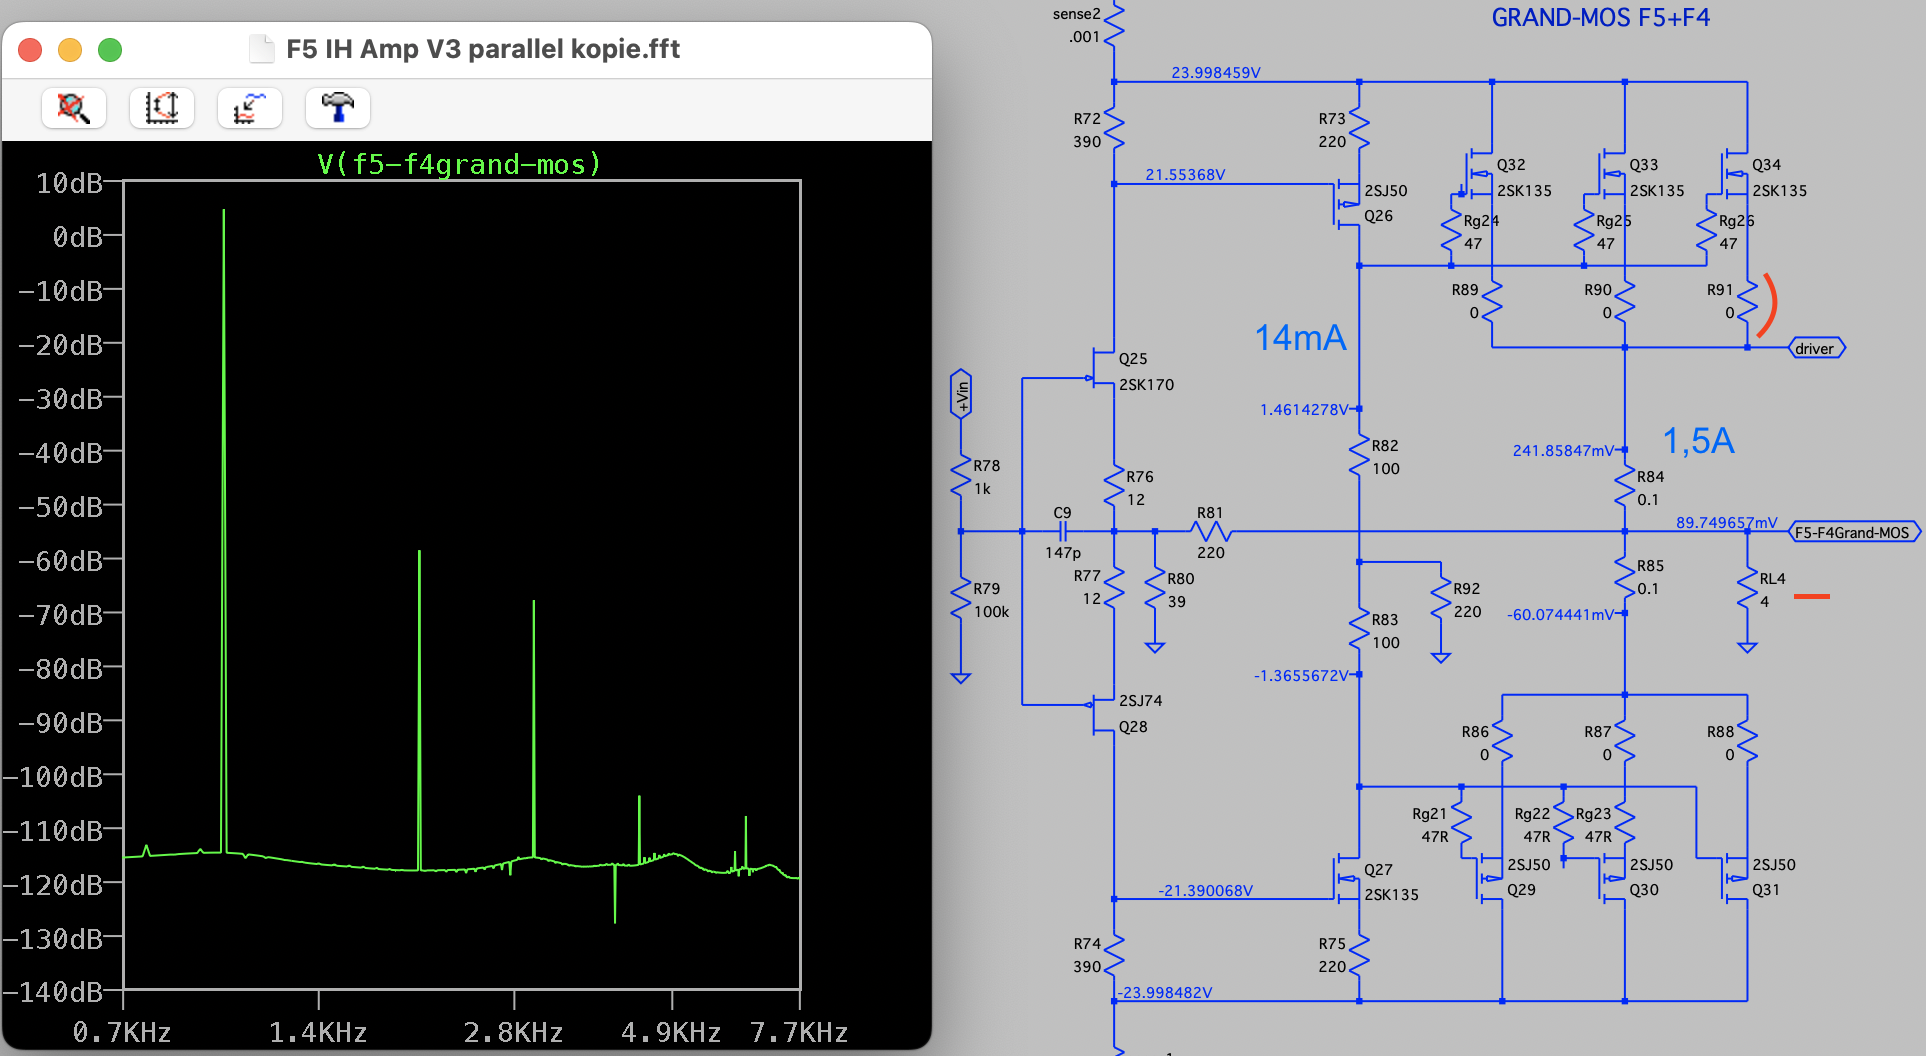This screenshot has height=1056, width=1926.
Task: Click the 14mA annotation text
Action: pyautogui.click(x=1300, y=338)
